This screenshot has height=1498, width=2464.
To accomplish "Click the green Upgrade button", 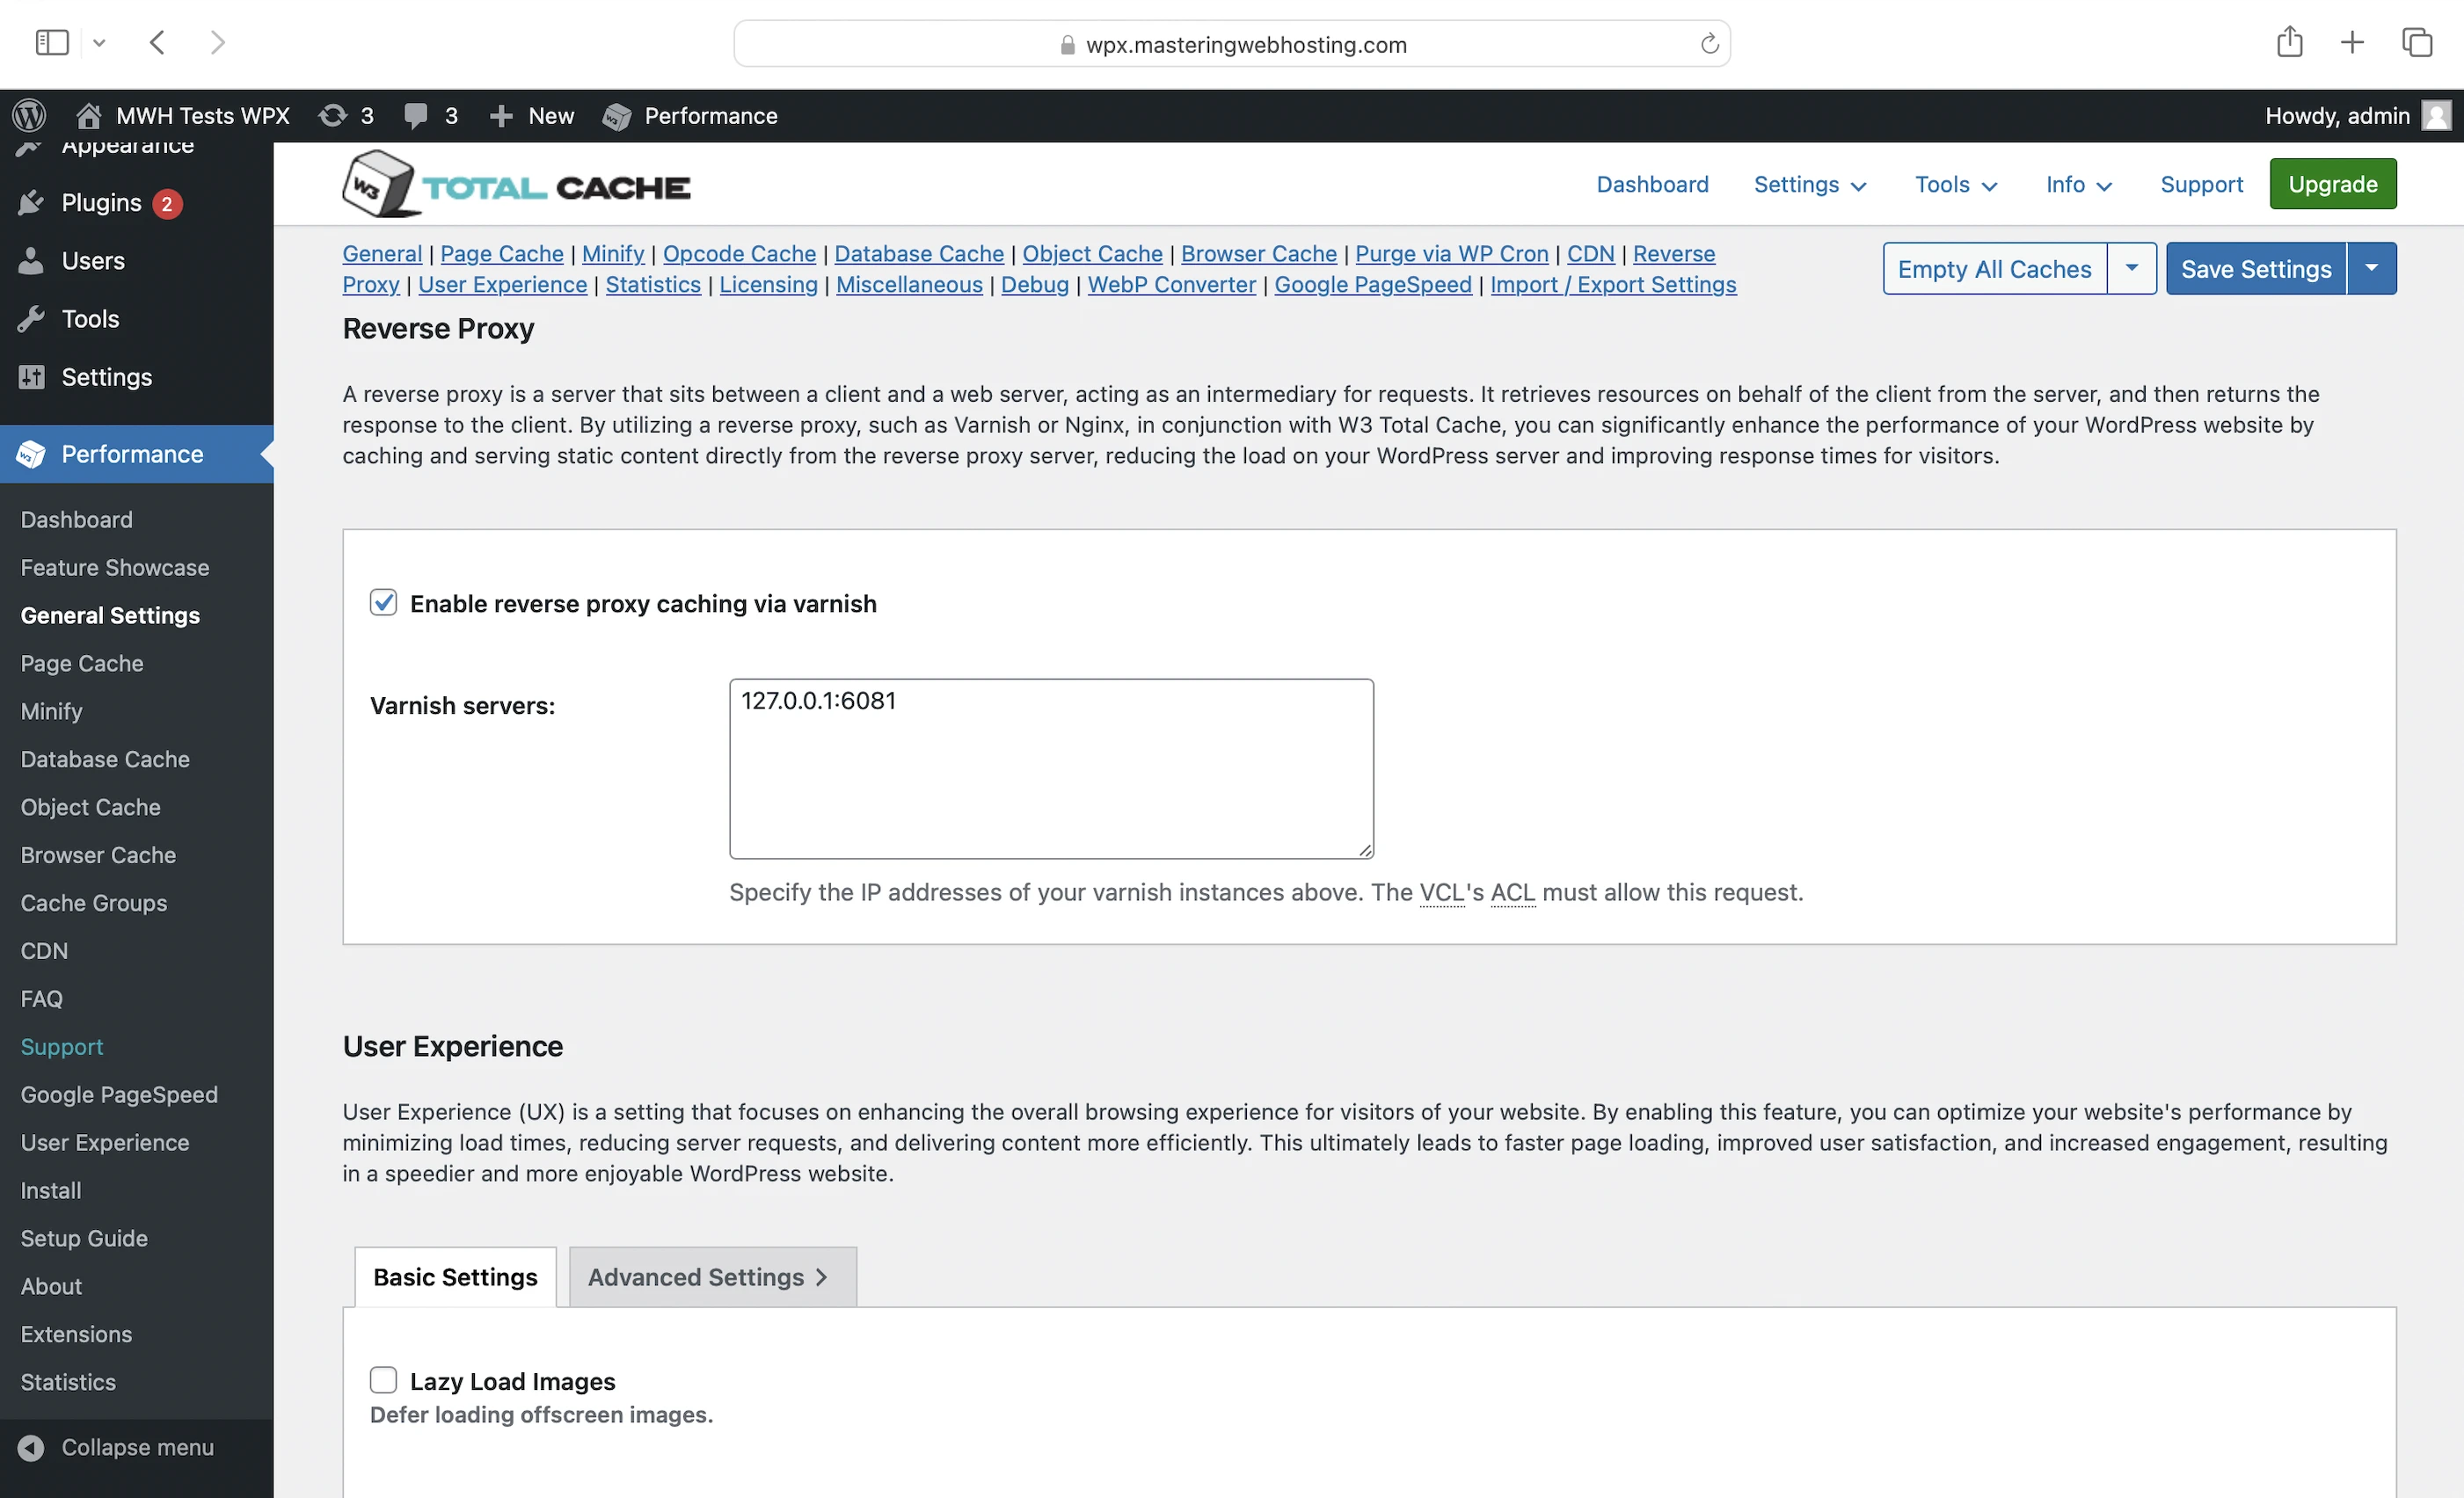I will pos(2332,185).
